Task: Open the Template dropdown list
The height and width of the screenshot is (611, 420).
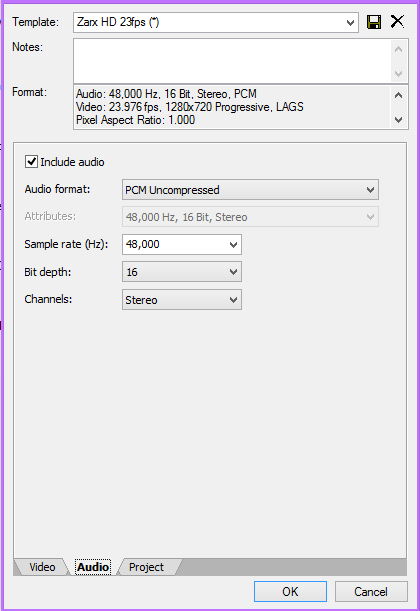Action: click(350, 23)
